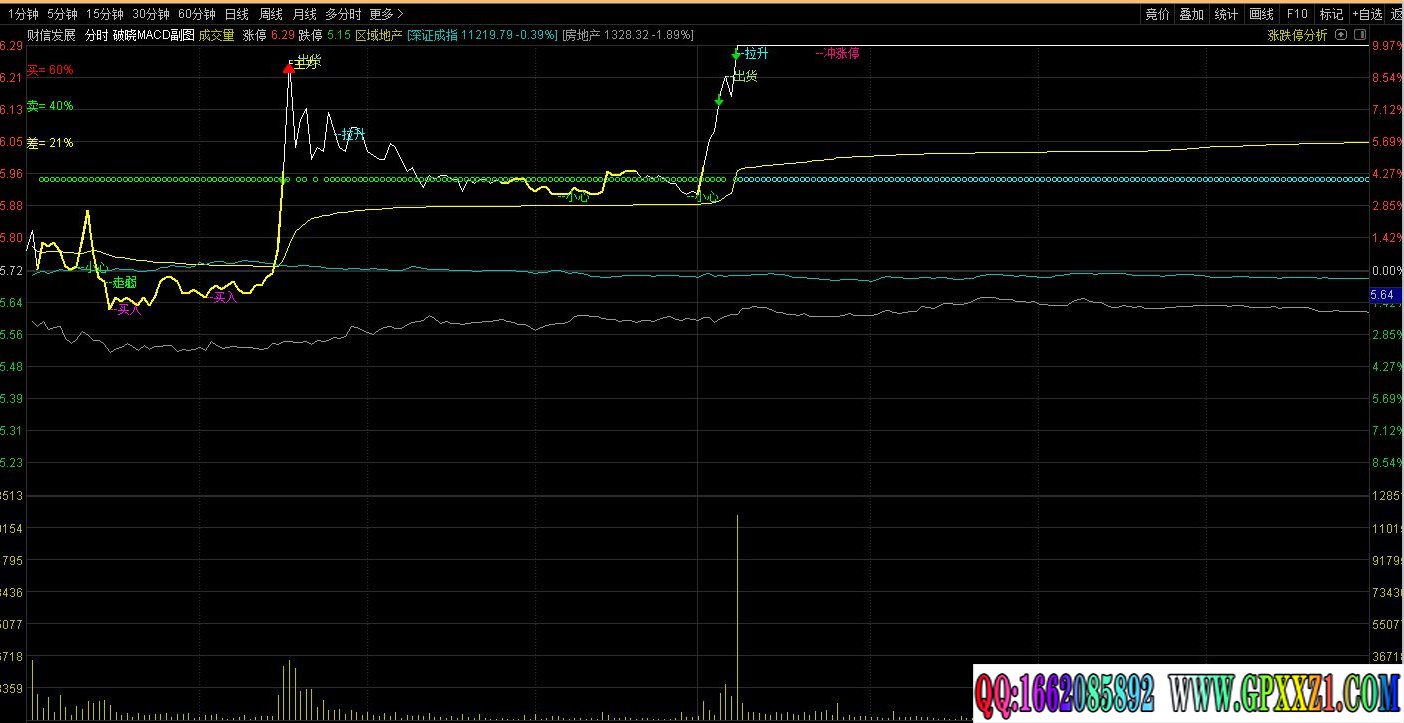This screenshot has height=723, width=1404.
Task: Switch to the 5分钟 period tab
Action: (x=62, y=14)
